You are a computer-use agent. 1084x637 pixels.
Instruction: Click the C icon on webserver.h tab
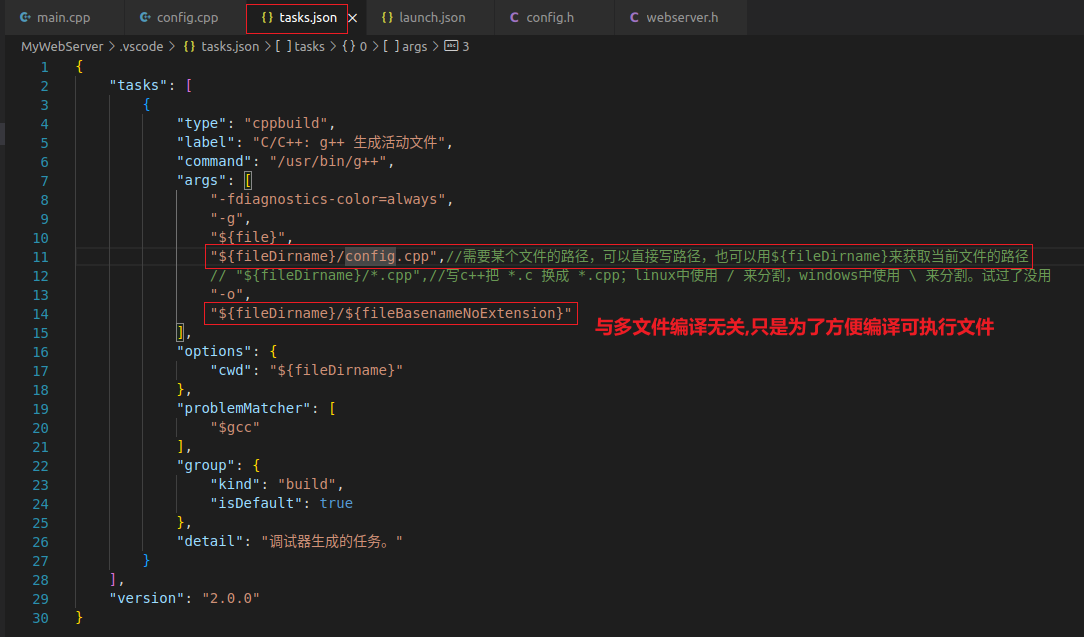click(x=634, y=18)
